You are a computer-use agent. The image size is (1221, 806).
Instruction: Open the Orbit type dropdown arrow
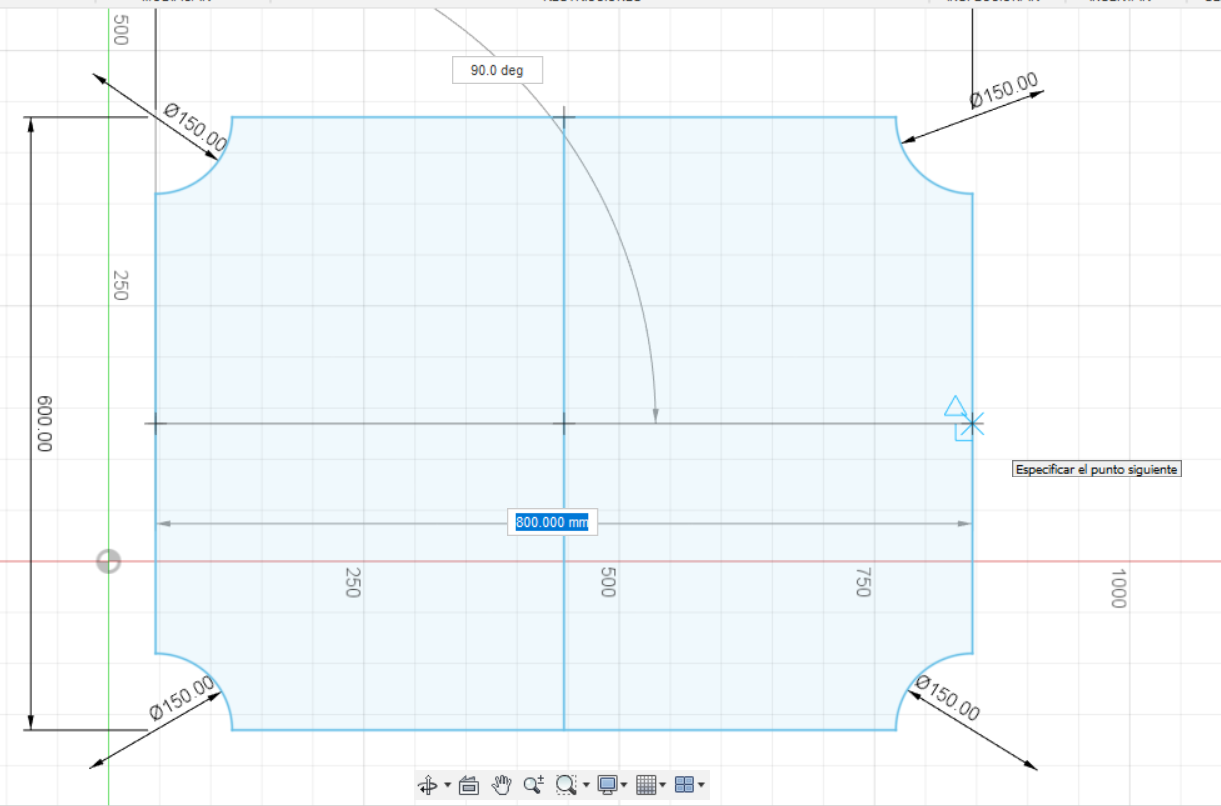tap(448, 785)
